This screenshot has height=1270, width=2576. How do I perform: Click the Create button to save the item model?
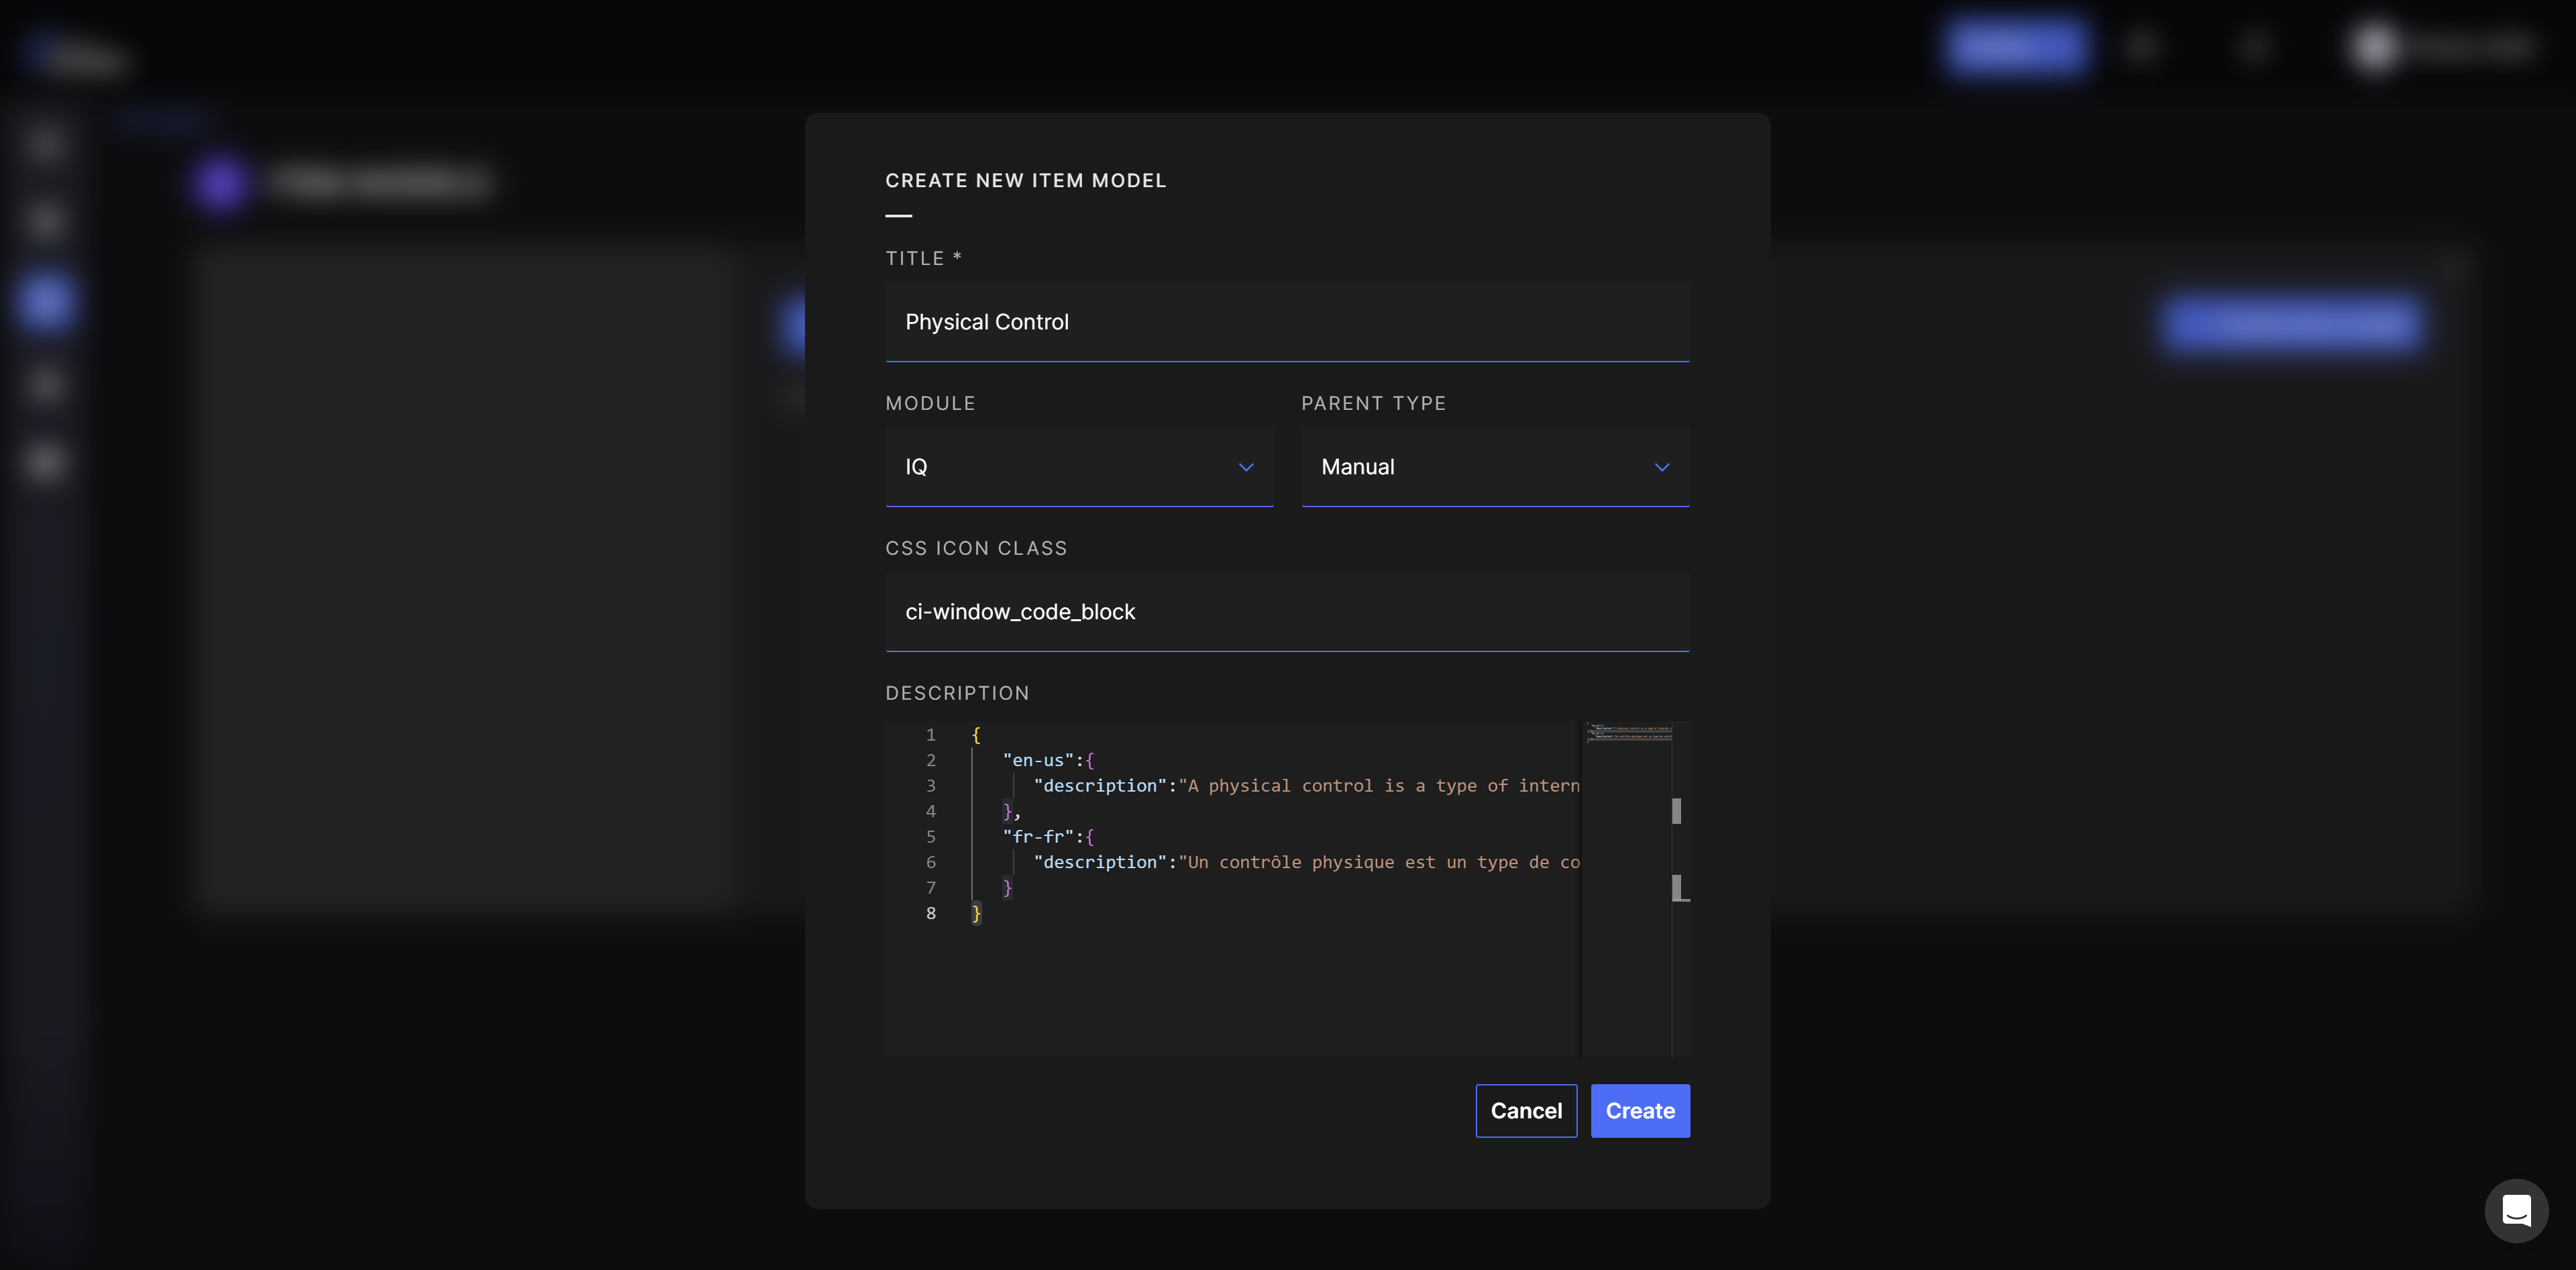point(1639,1110)
